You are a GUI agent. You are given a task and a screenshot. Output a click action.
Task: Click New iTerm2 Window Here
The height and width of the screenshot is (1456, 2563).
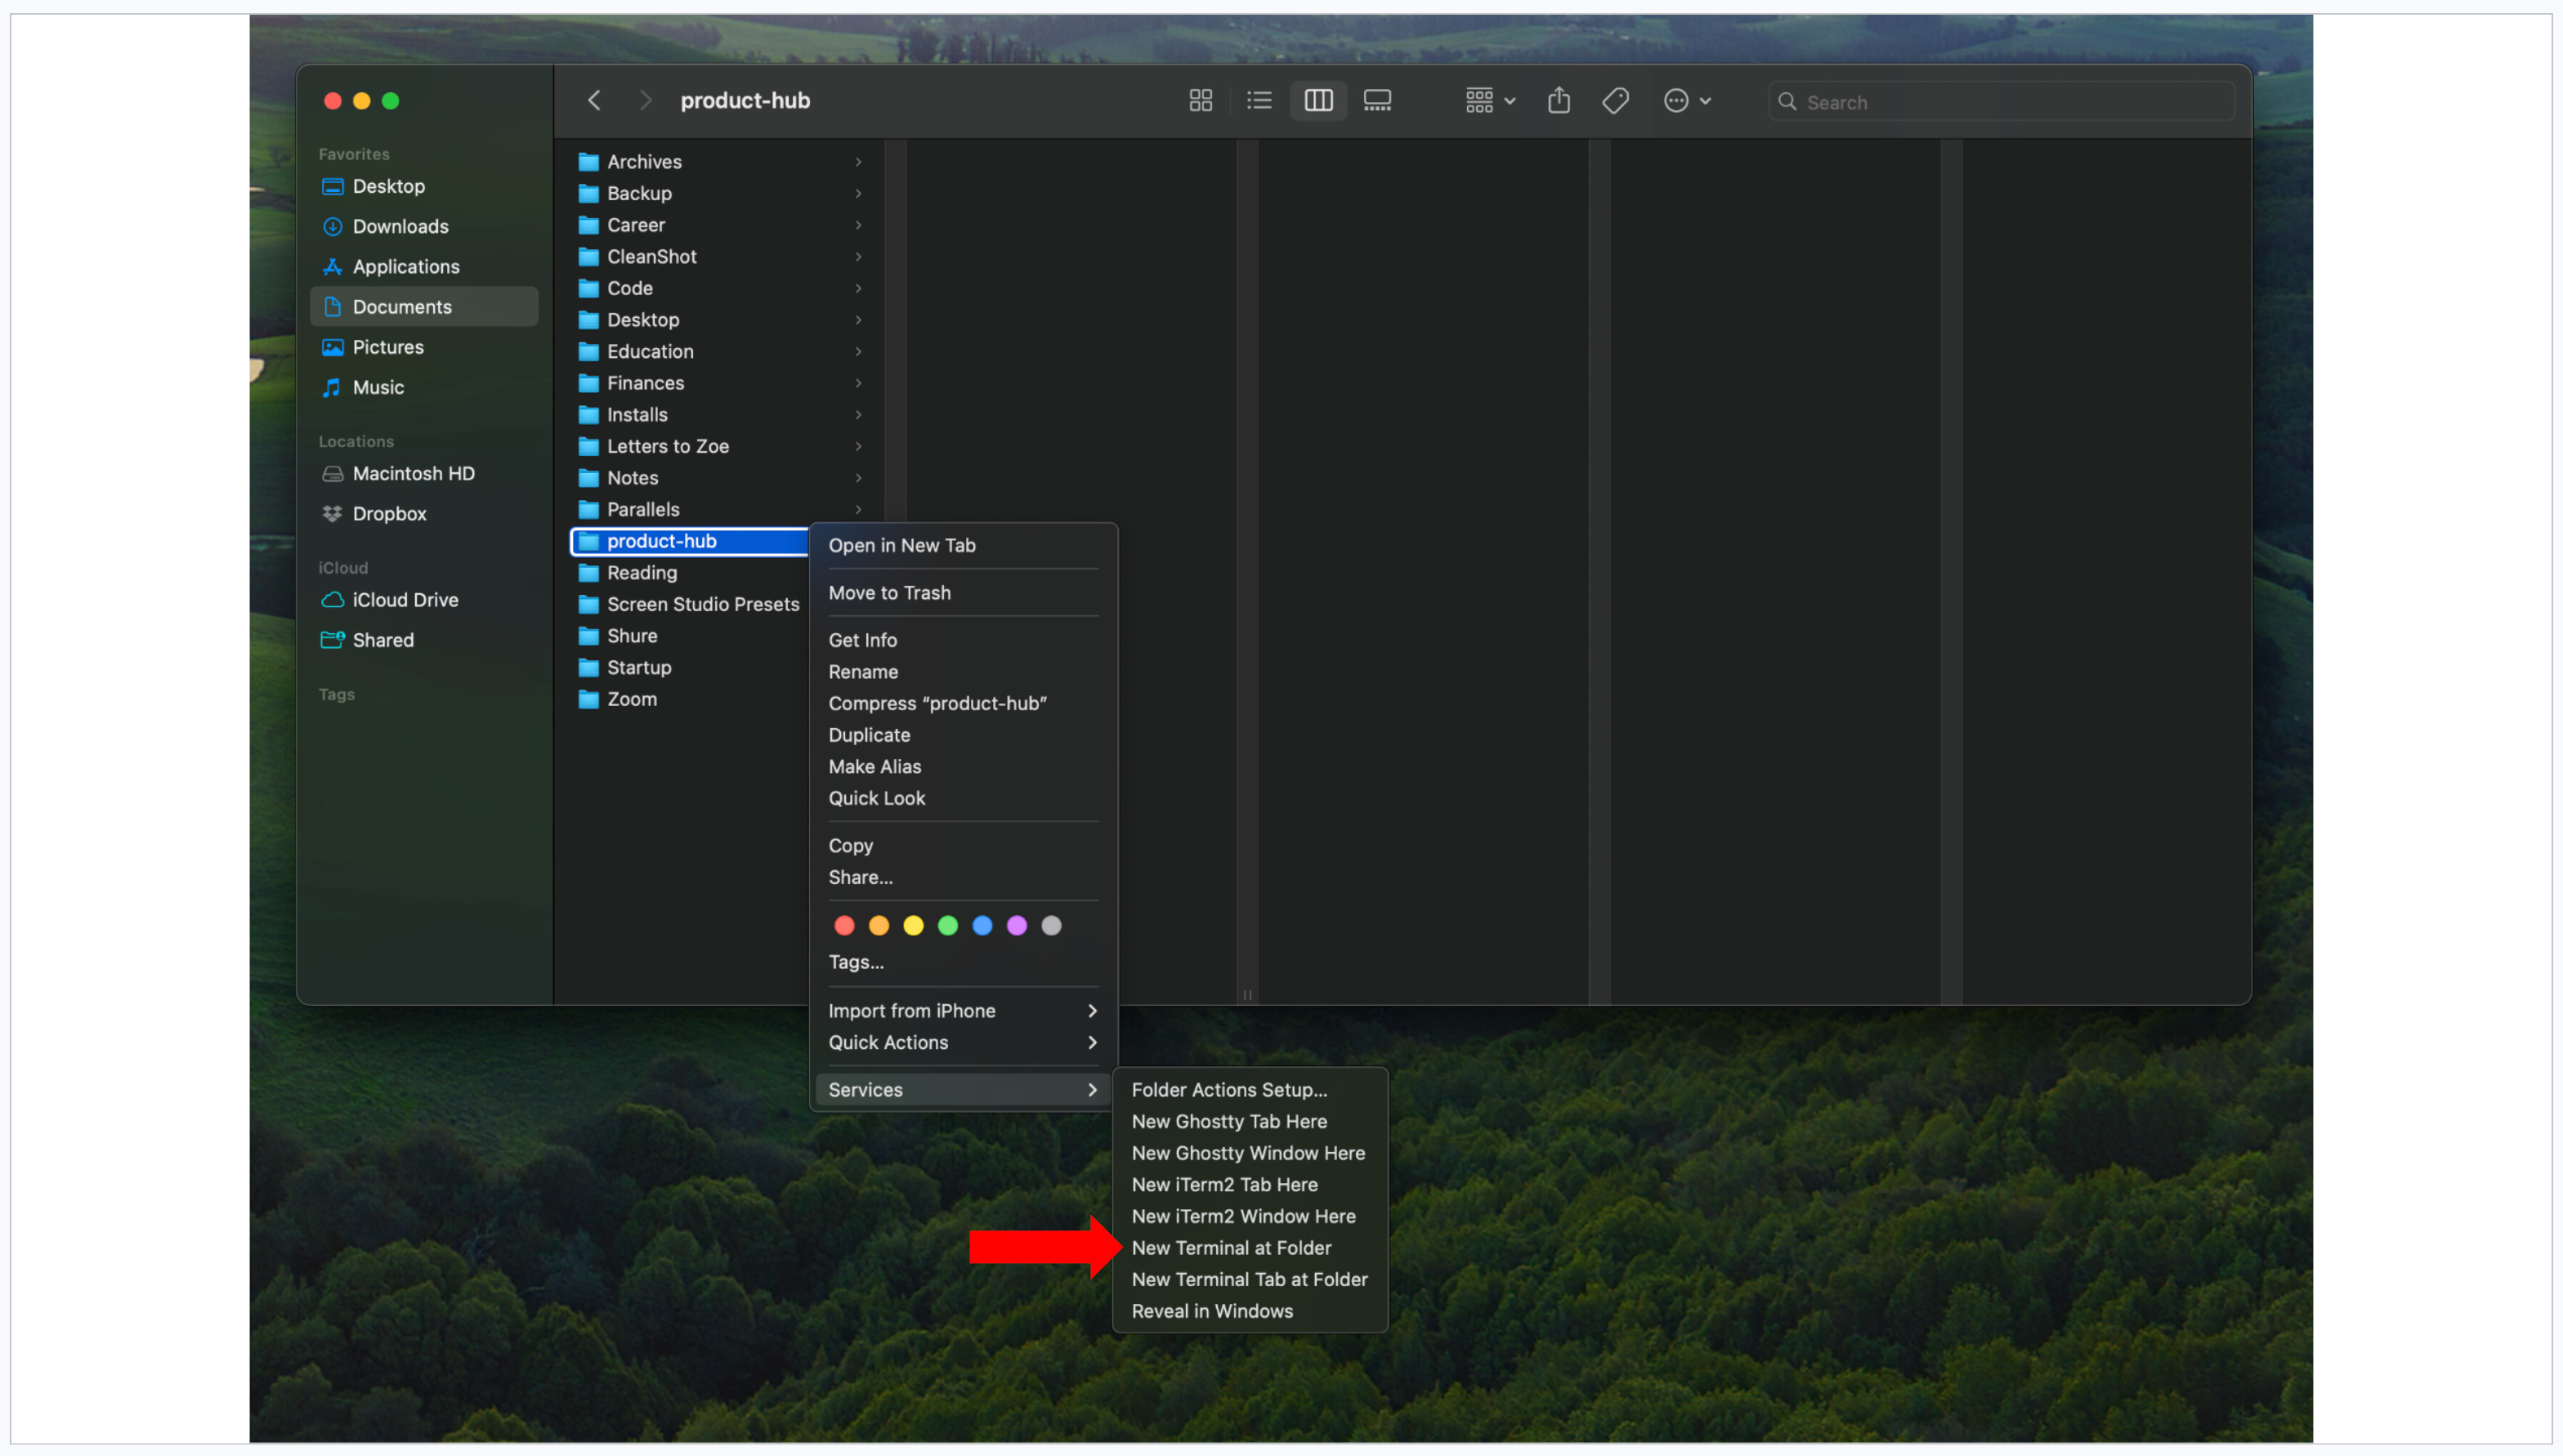(1243, 1217)
